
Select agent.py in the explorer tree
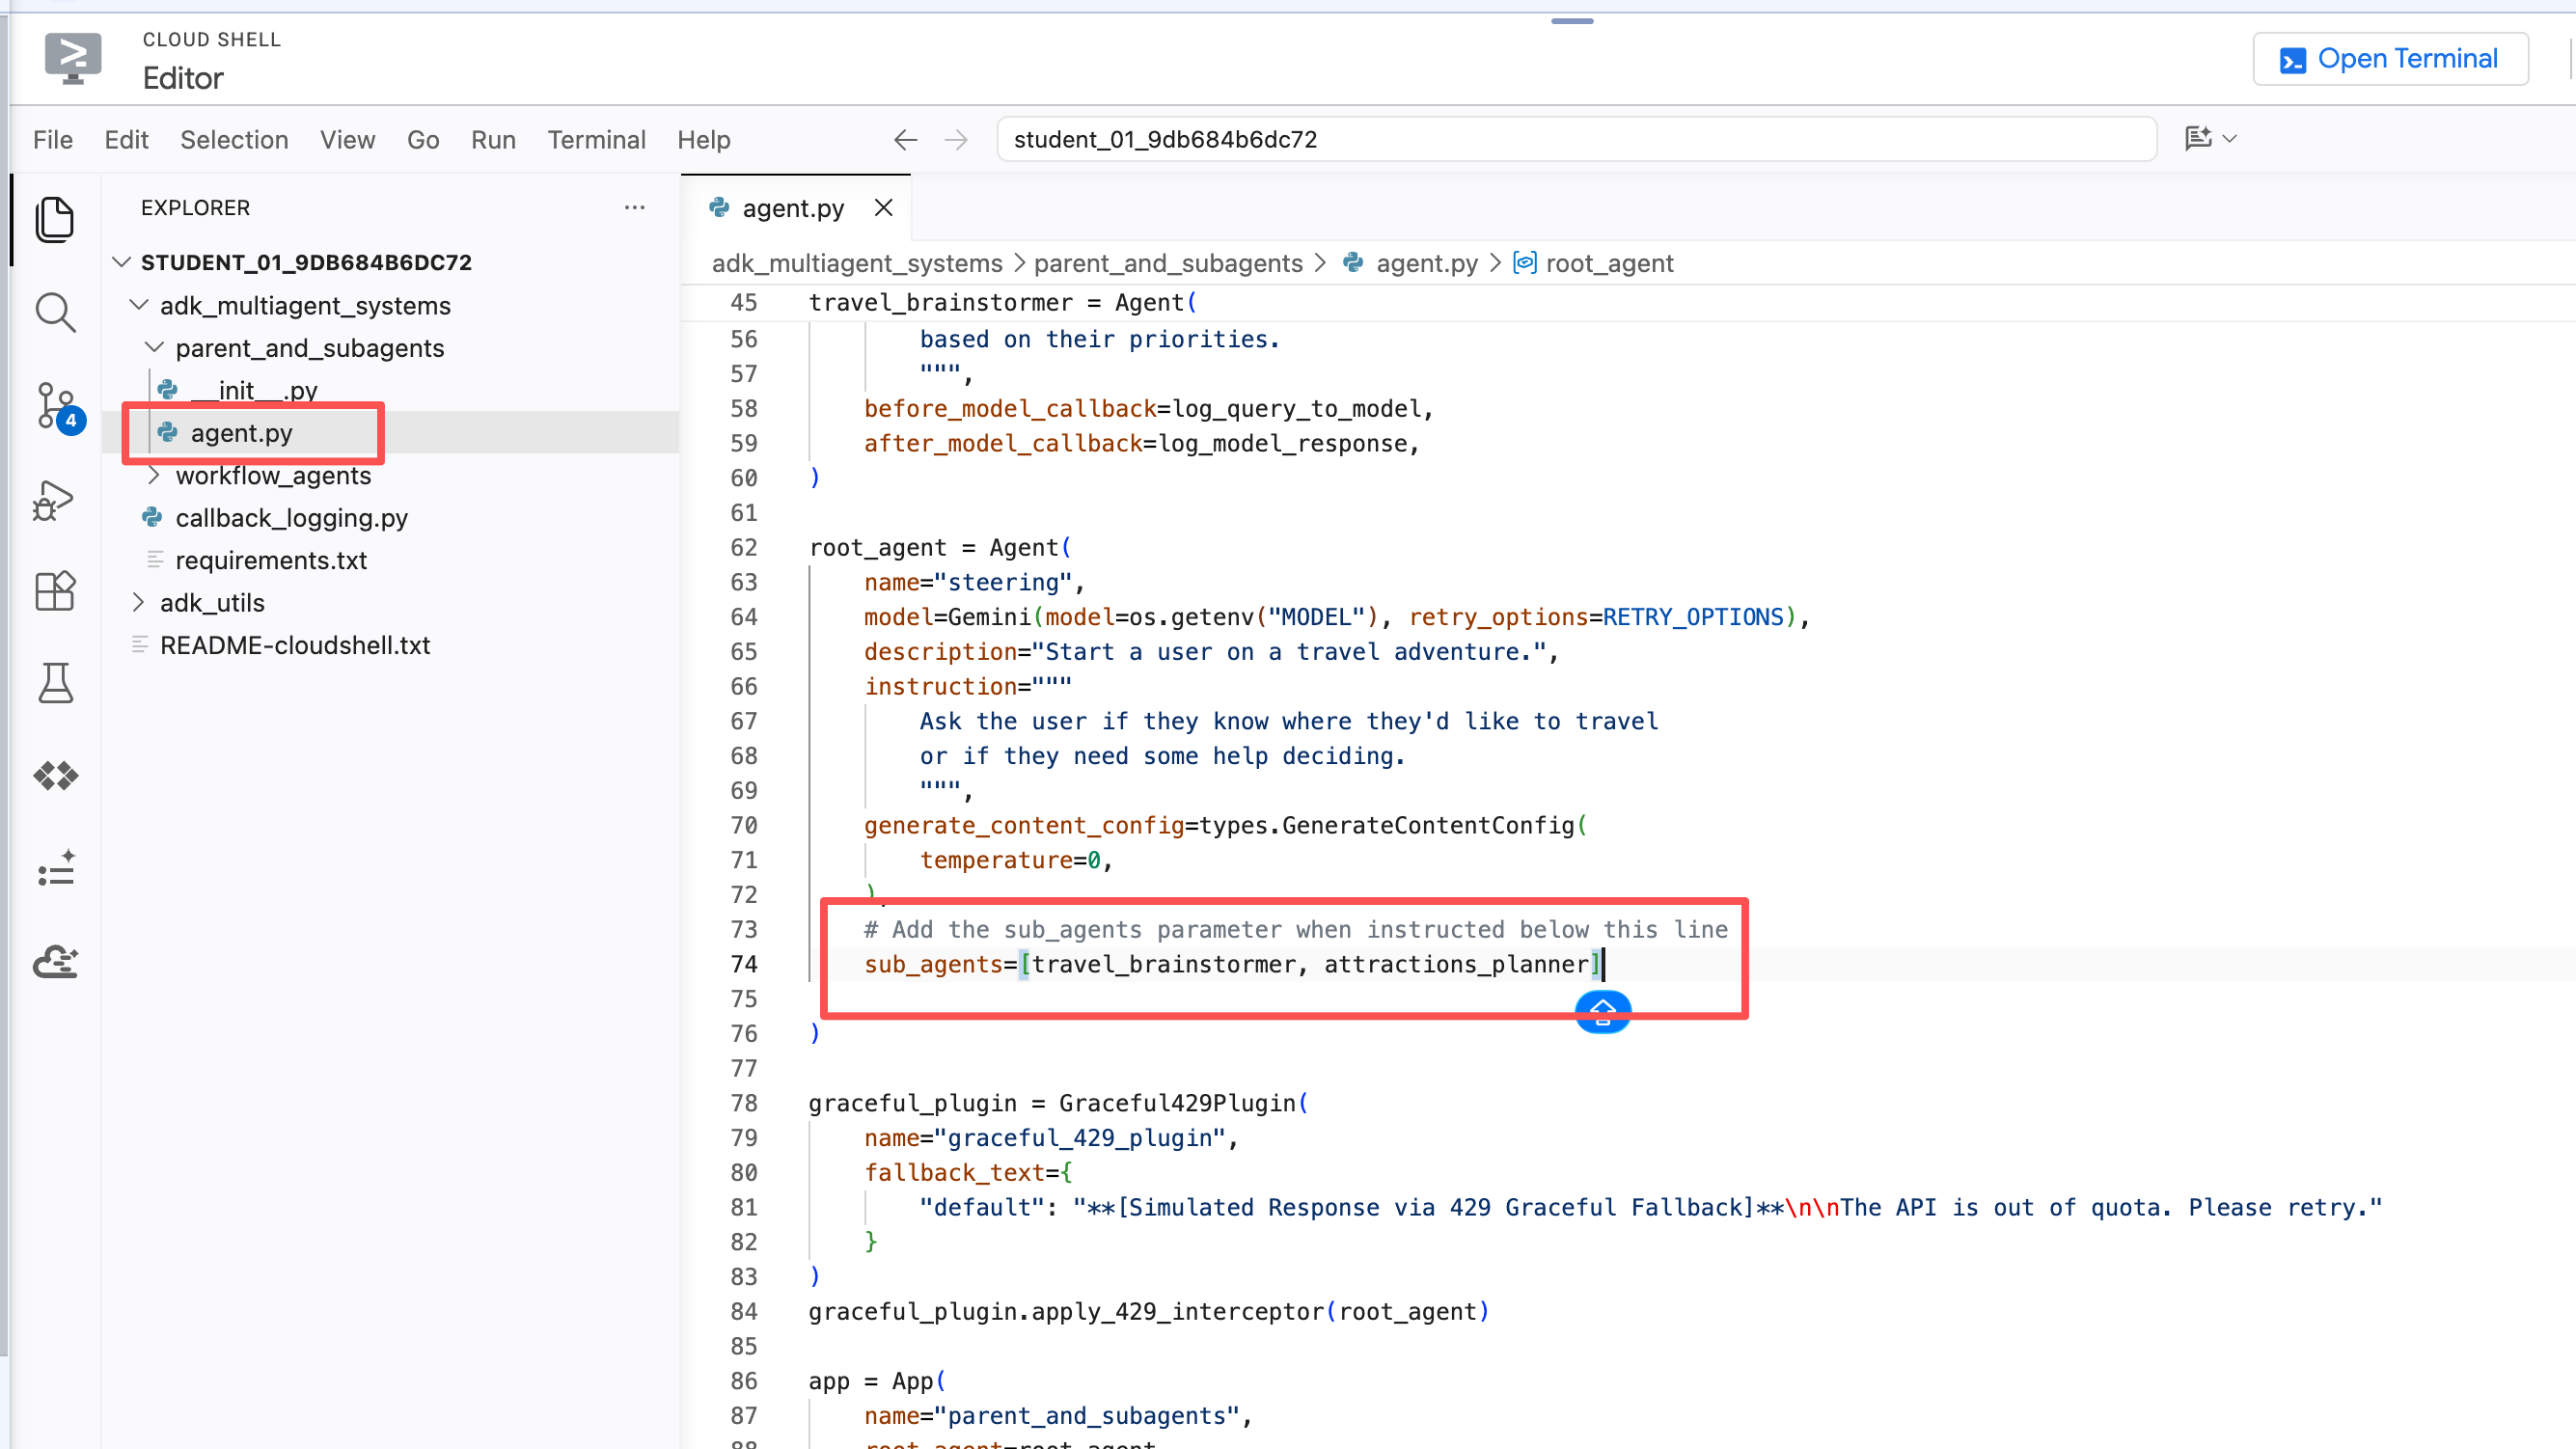tap(241, 433)
